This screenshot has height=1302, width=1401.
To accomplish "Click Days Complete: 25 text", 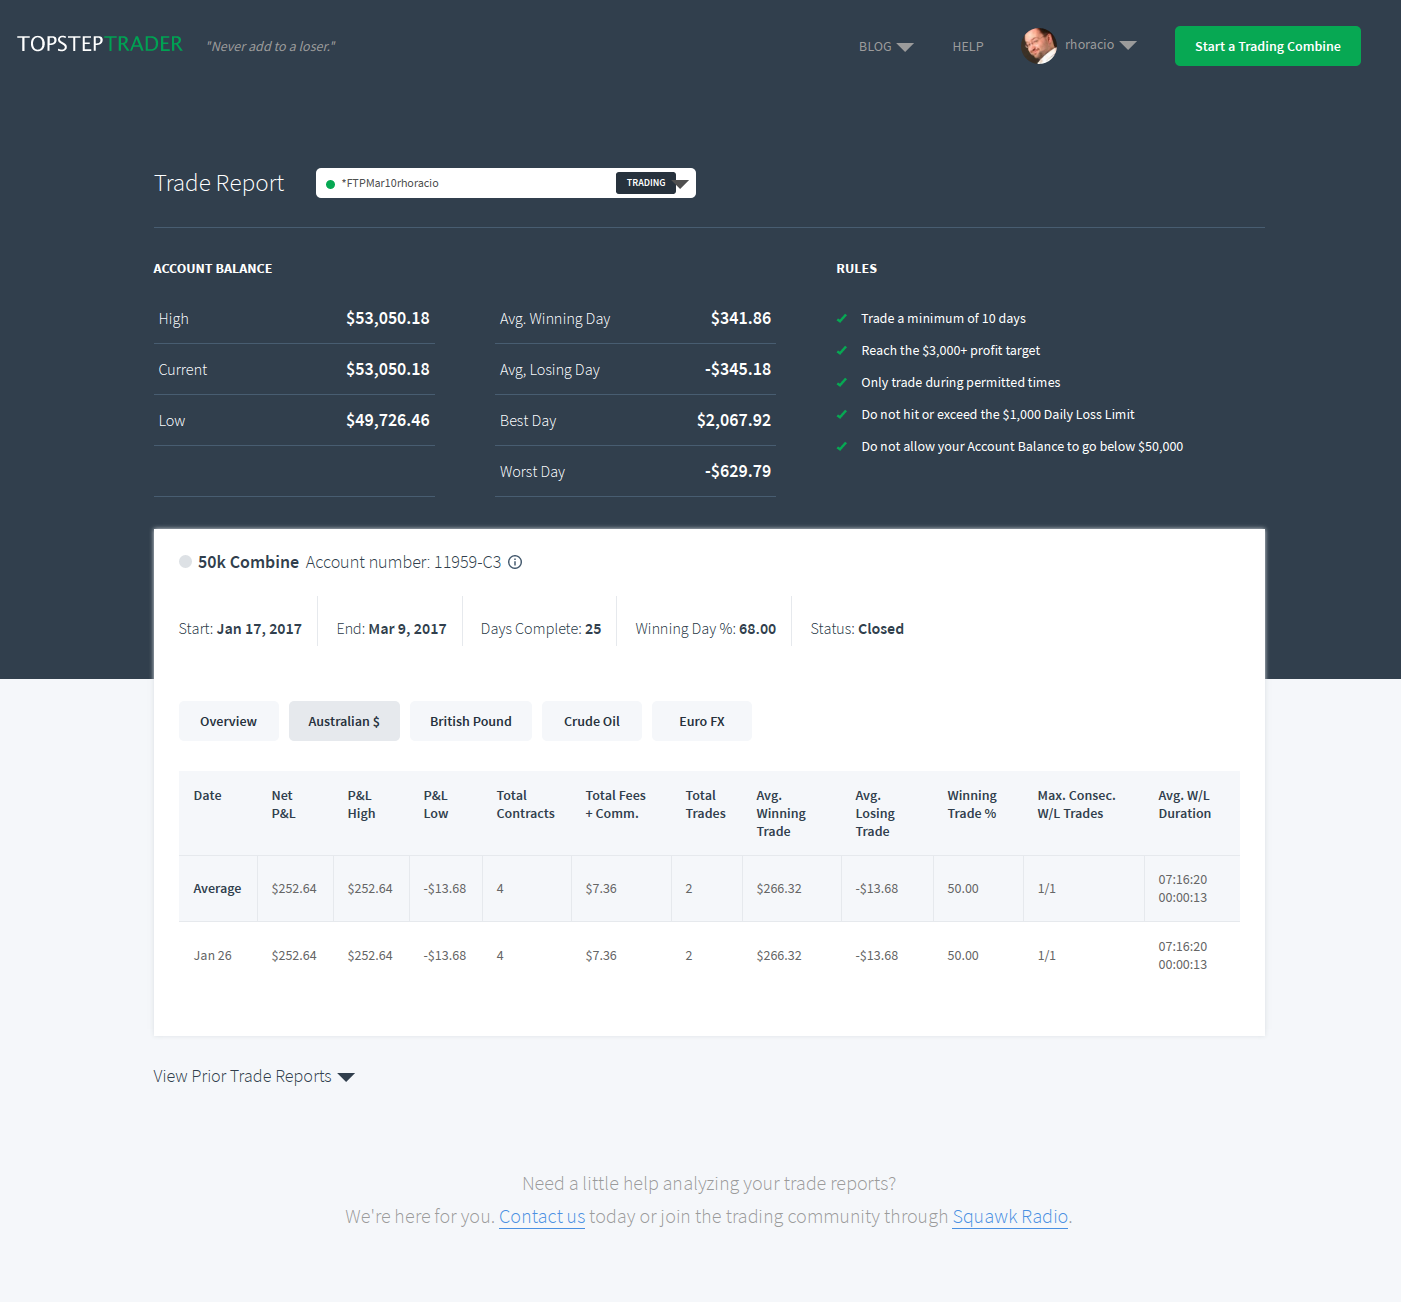I will (541, 629).
